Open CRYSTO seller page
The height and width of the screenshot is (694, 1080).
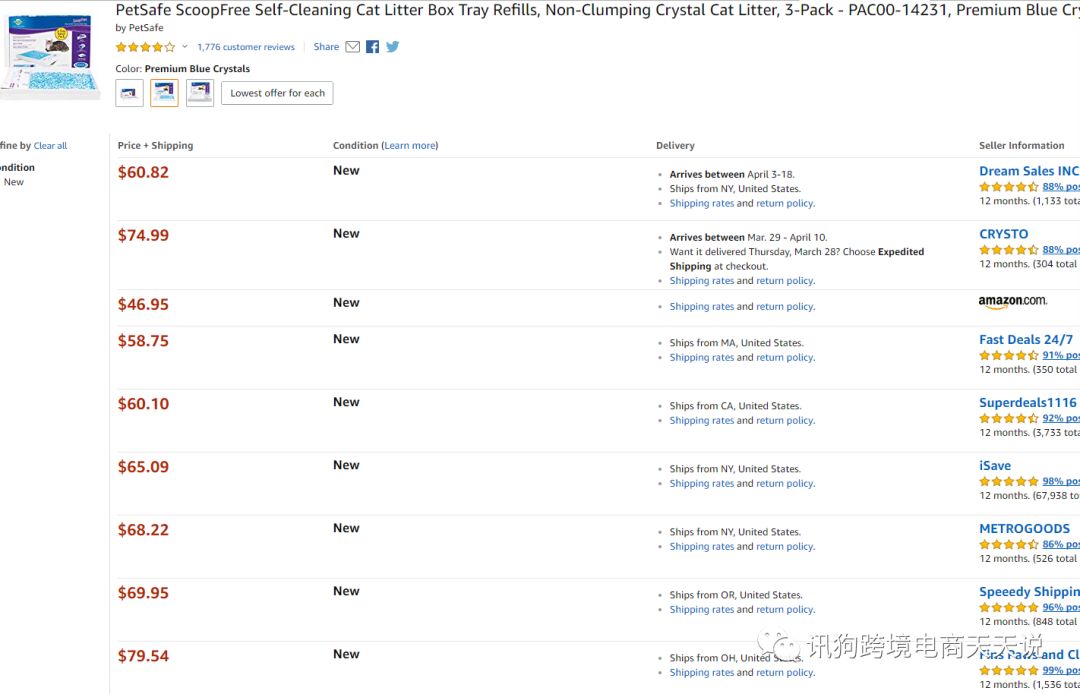click(x=1004, y=234)
